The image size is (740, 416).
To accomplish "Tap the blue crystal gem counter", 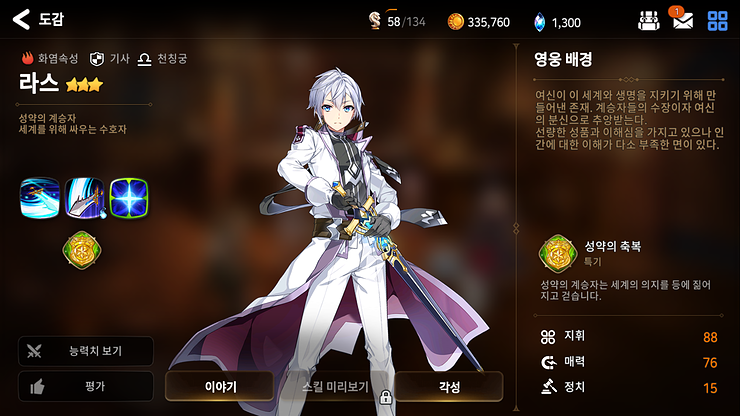I will click(x=557, y=22).
